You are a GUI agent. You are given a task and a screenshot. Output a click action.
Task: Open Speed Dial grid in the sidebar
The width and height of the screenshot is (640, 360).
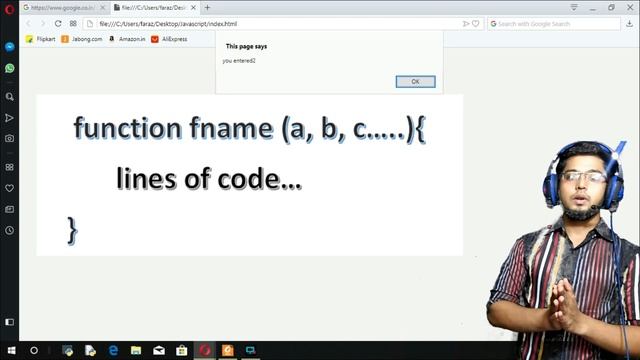[x=9, y=167]
